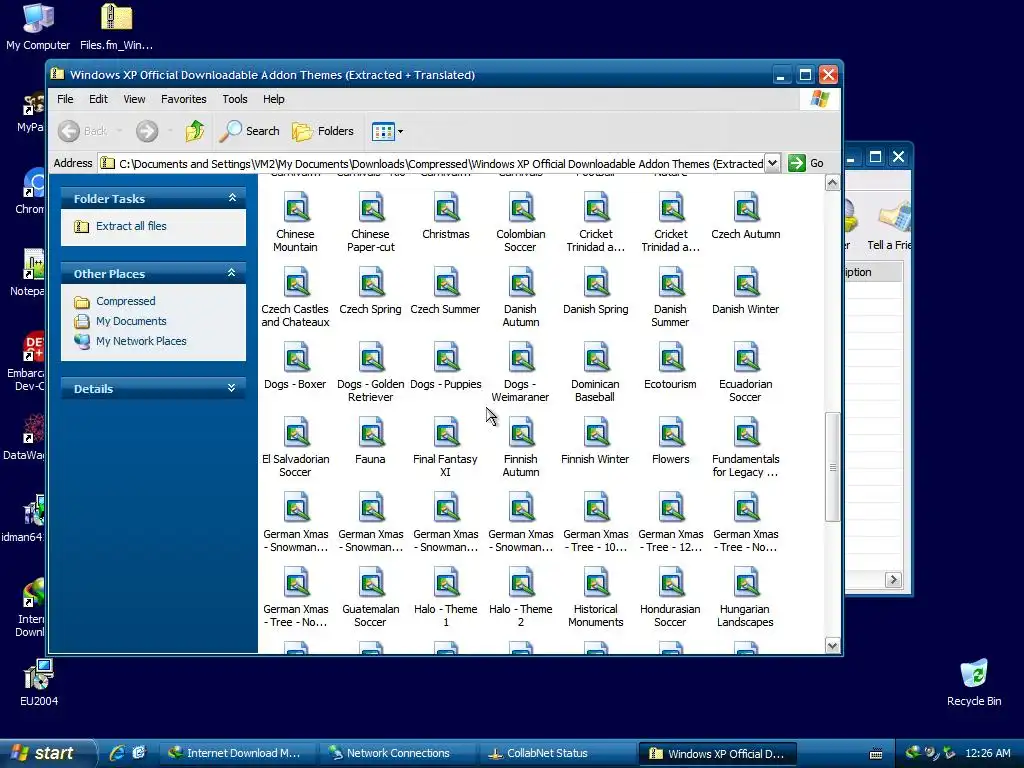Select the Honduran Soccer theme icon
1024x768 pixels.
[671, 597]
